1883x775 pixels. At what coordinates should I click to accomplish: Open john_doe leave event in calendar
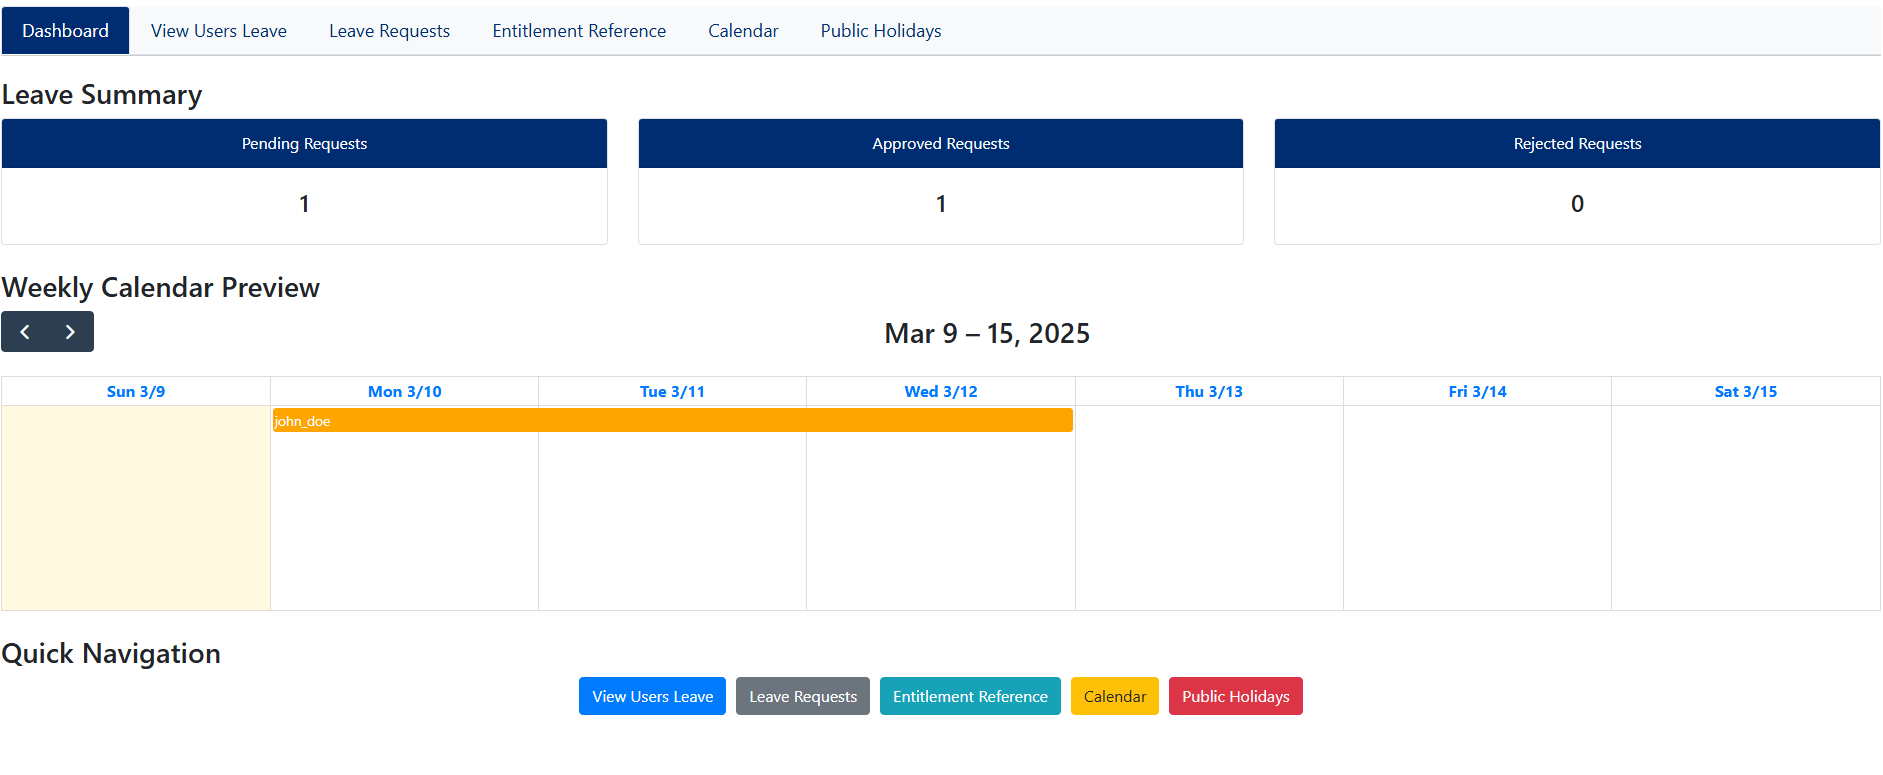point(672,421)
